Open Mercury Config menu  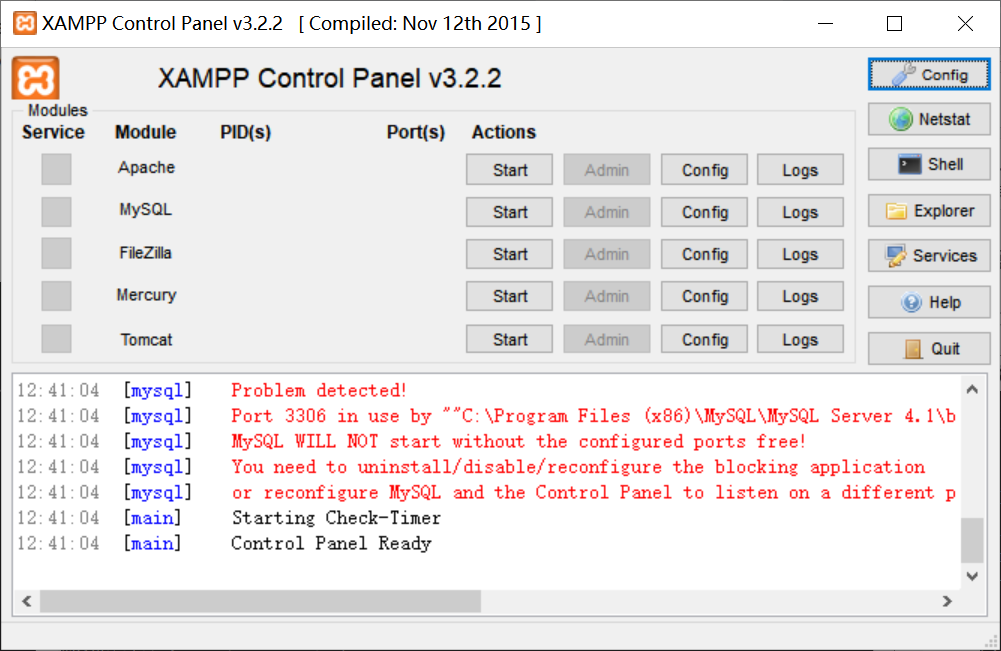pos(704,296)
